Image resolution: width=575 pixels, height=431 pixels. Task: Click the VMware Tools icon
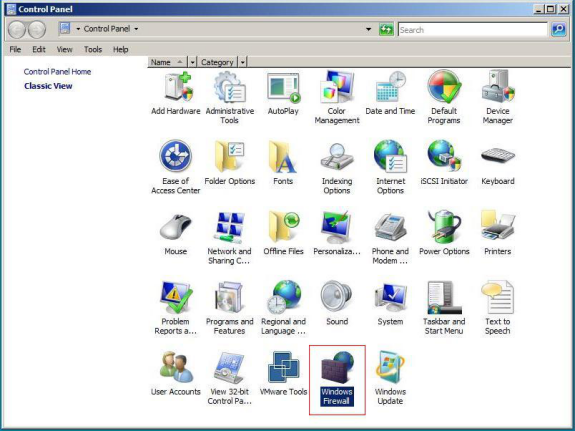[283, 373]
